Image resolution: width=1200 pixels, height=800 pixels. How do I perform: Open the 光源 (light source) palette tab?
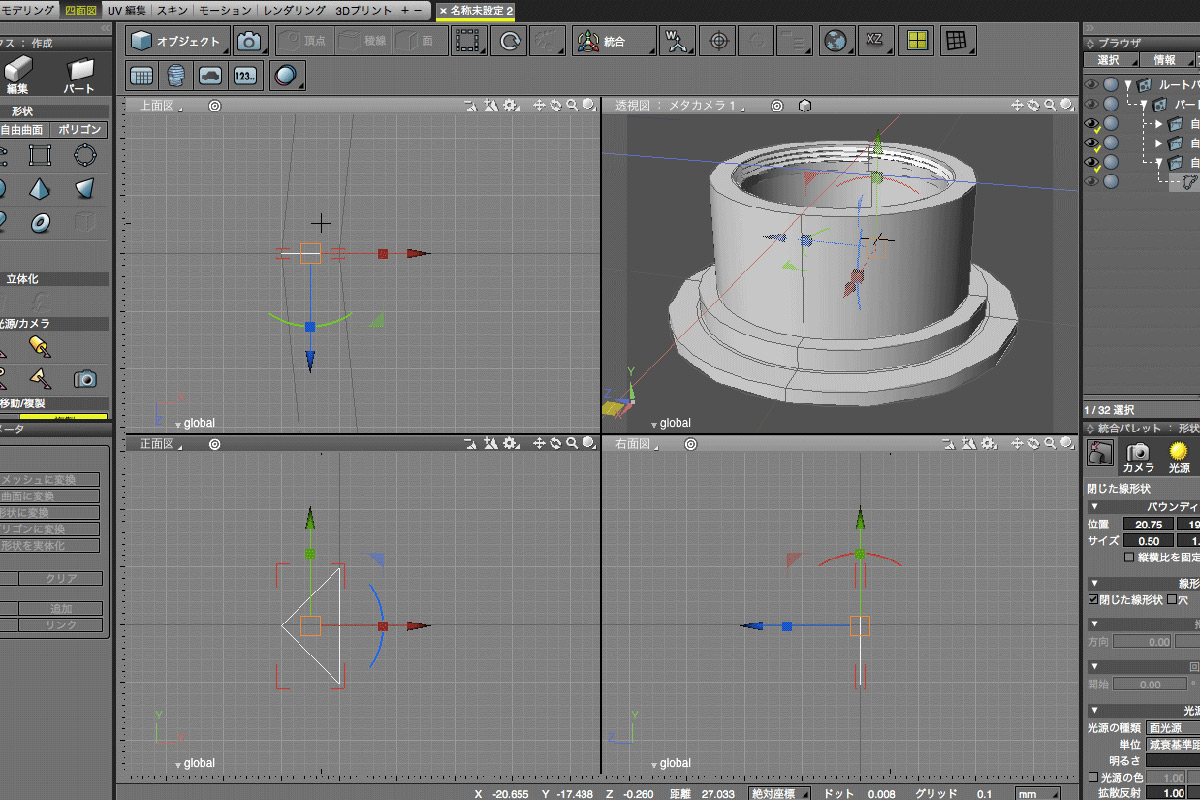click(x=1179, y=456)
